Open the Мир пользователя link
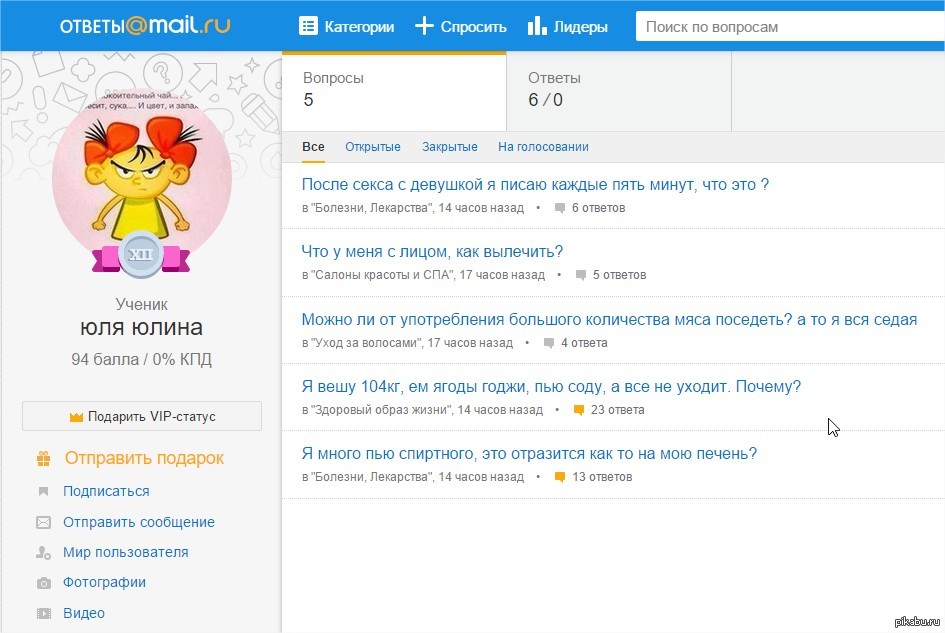 [125, 552]
